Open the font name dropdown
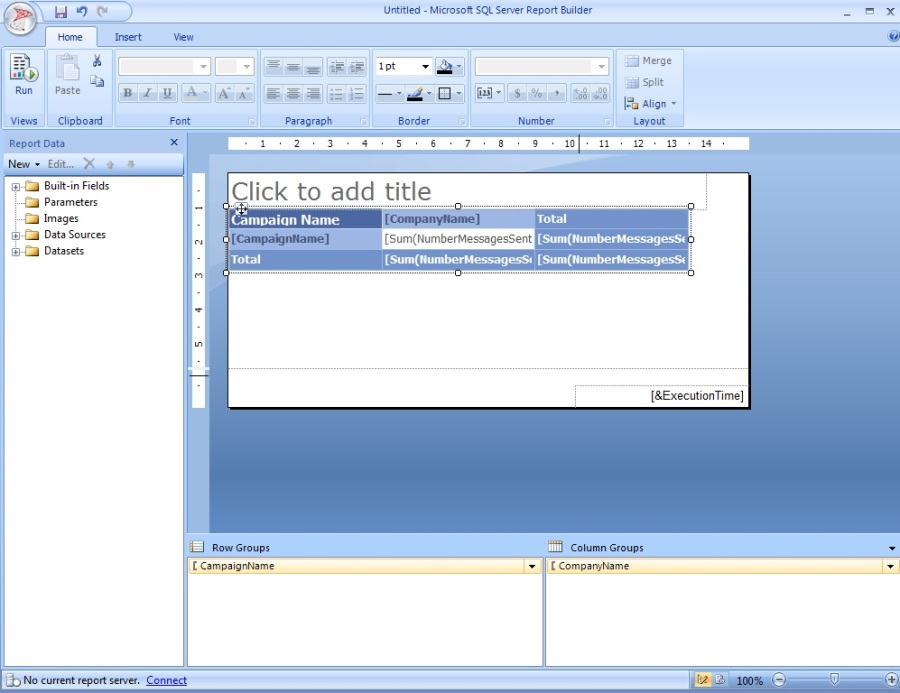Image resolution: width=900 pixels, height=693 pixels. point(203,67)
